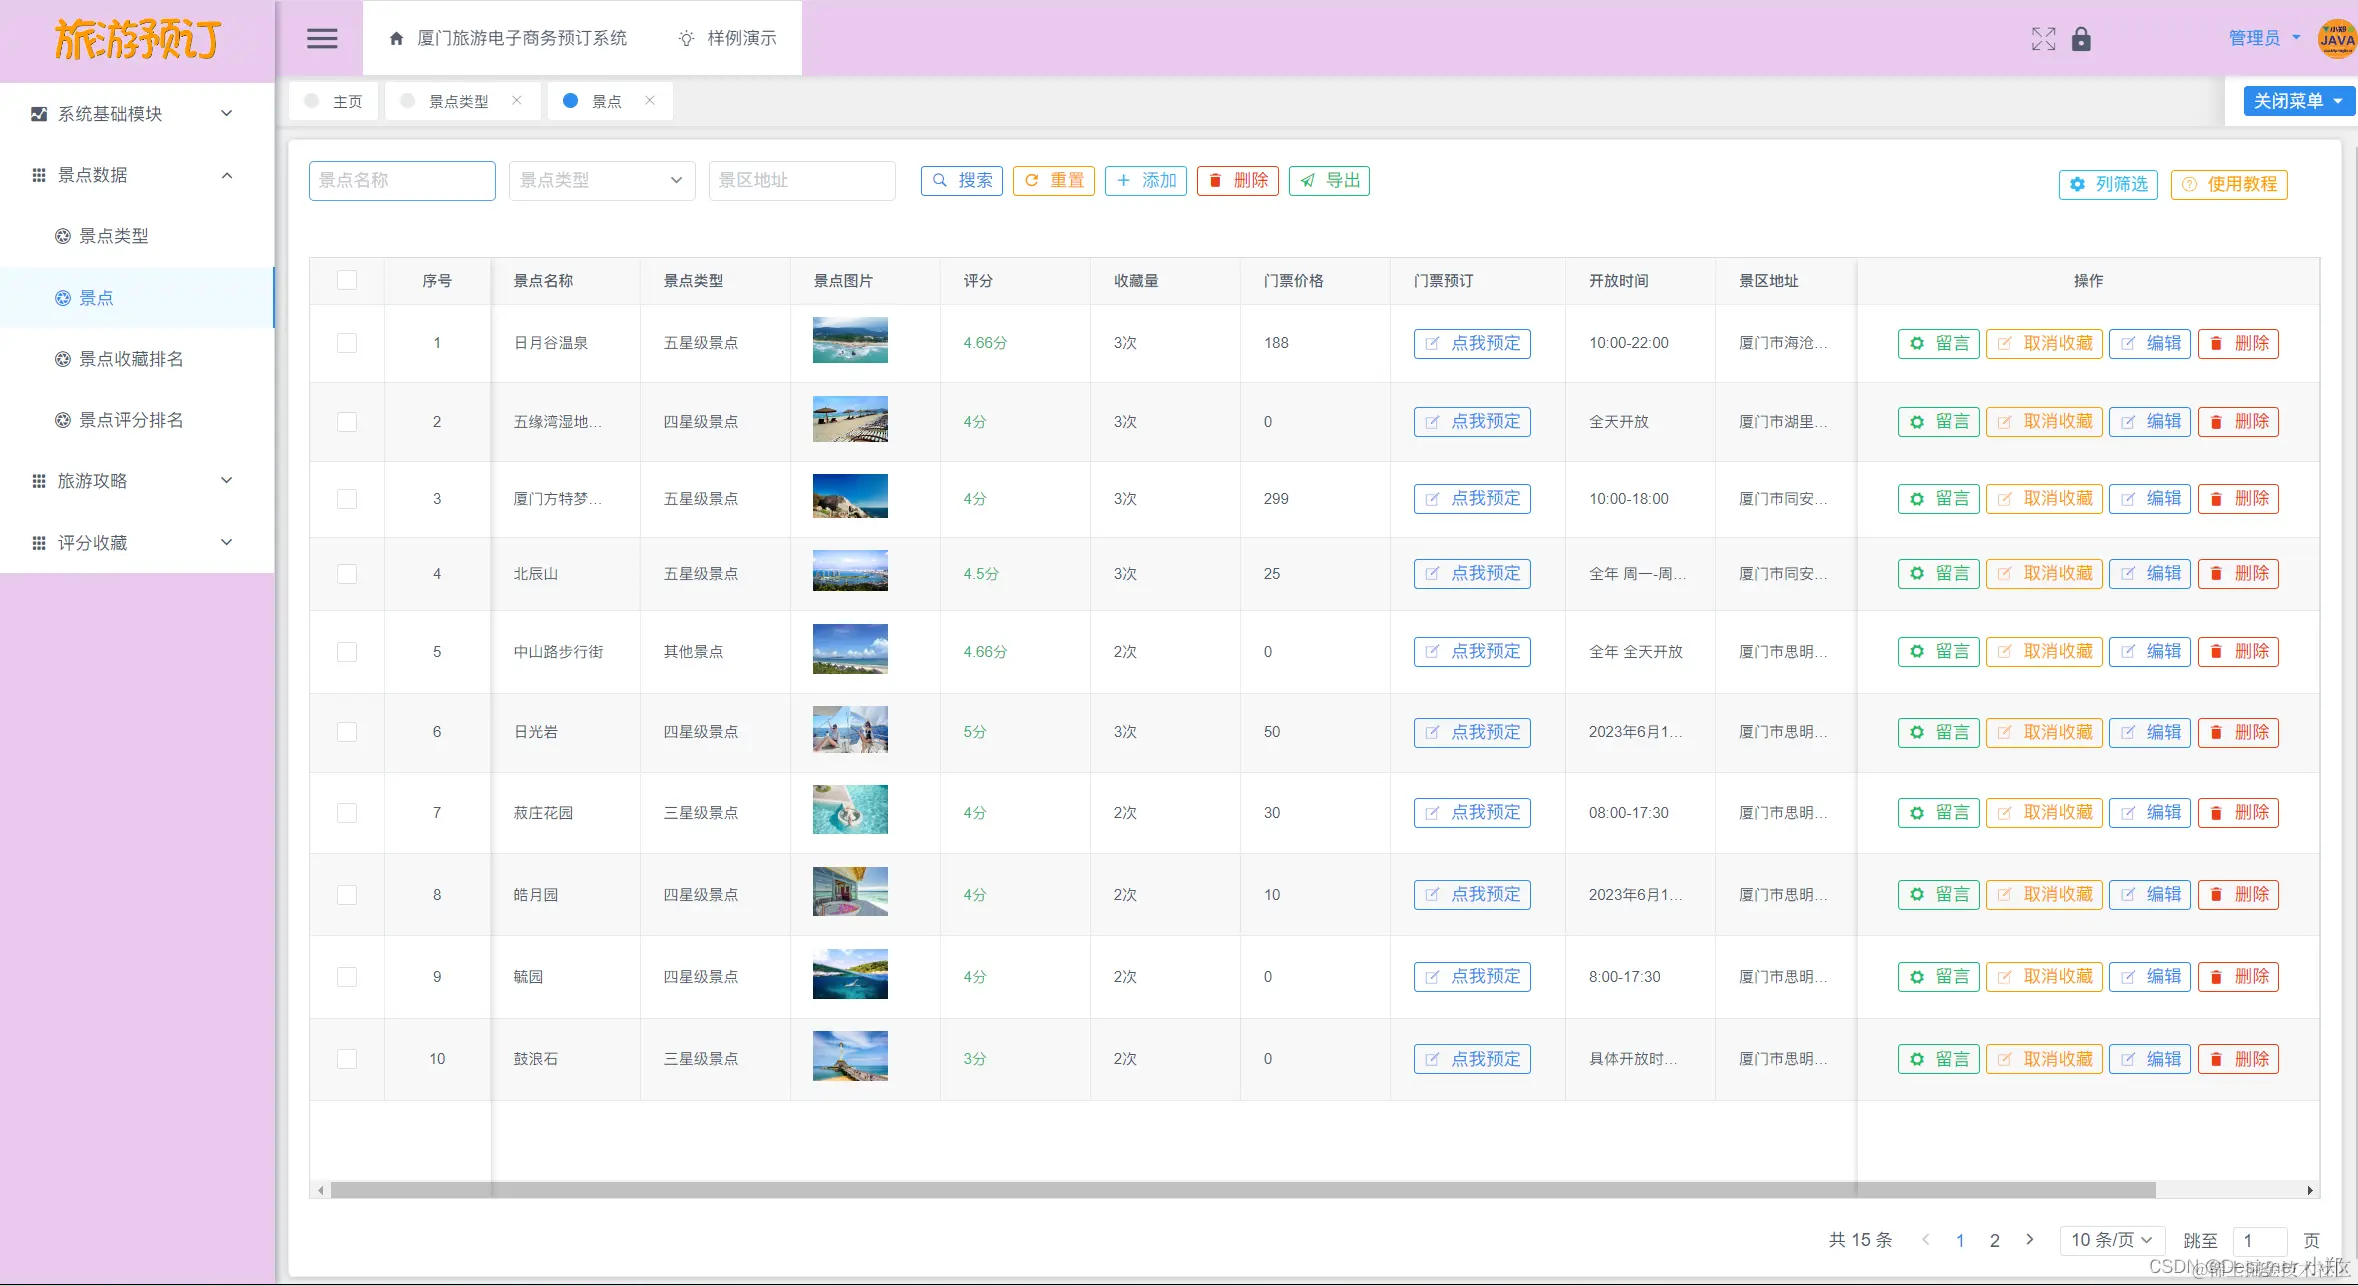
Task: Tick the checkbox for row 3
Action: [347, 499]
